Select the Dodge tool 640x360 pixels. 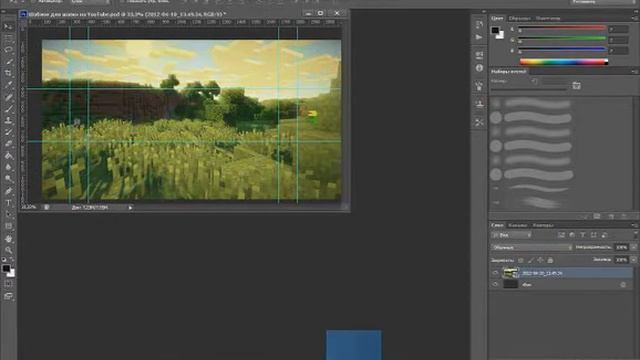[x=8, y=179]
